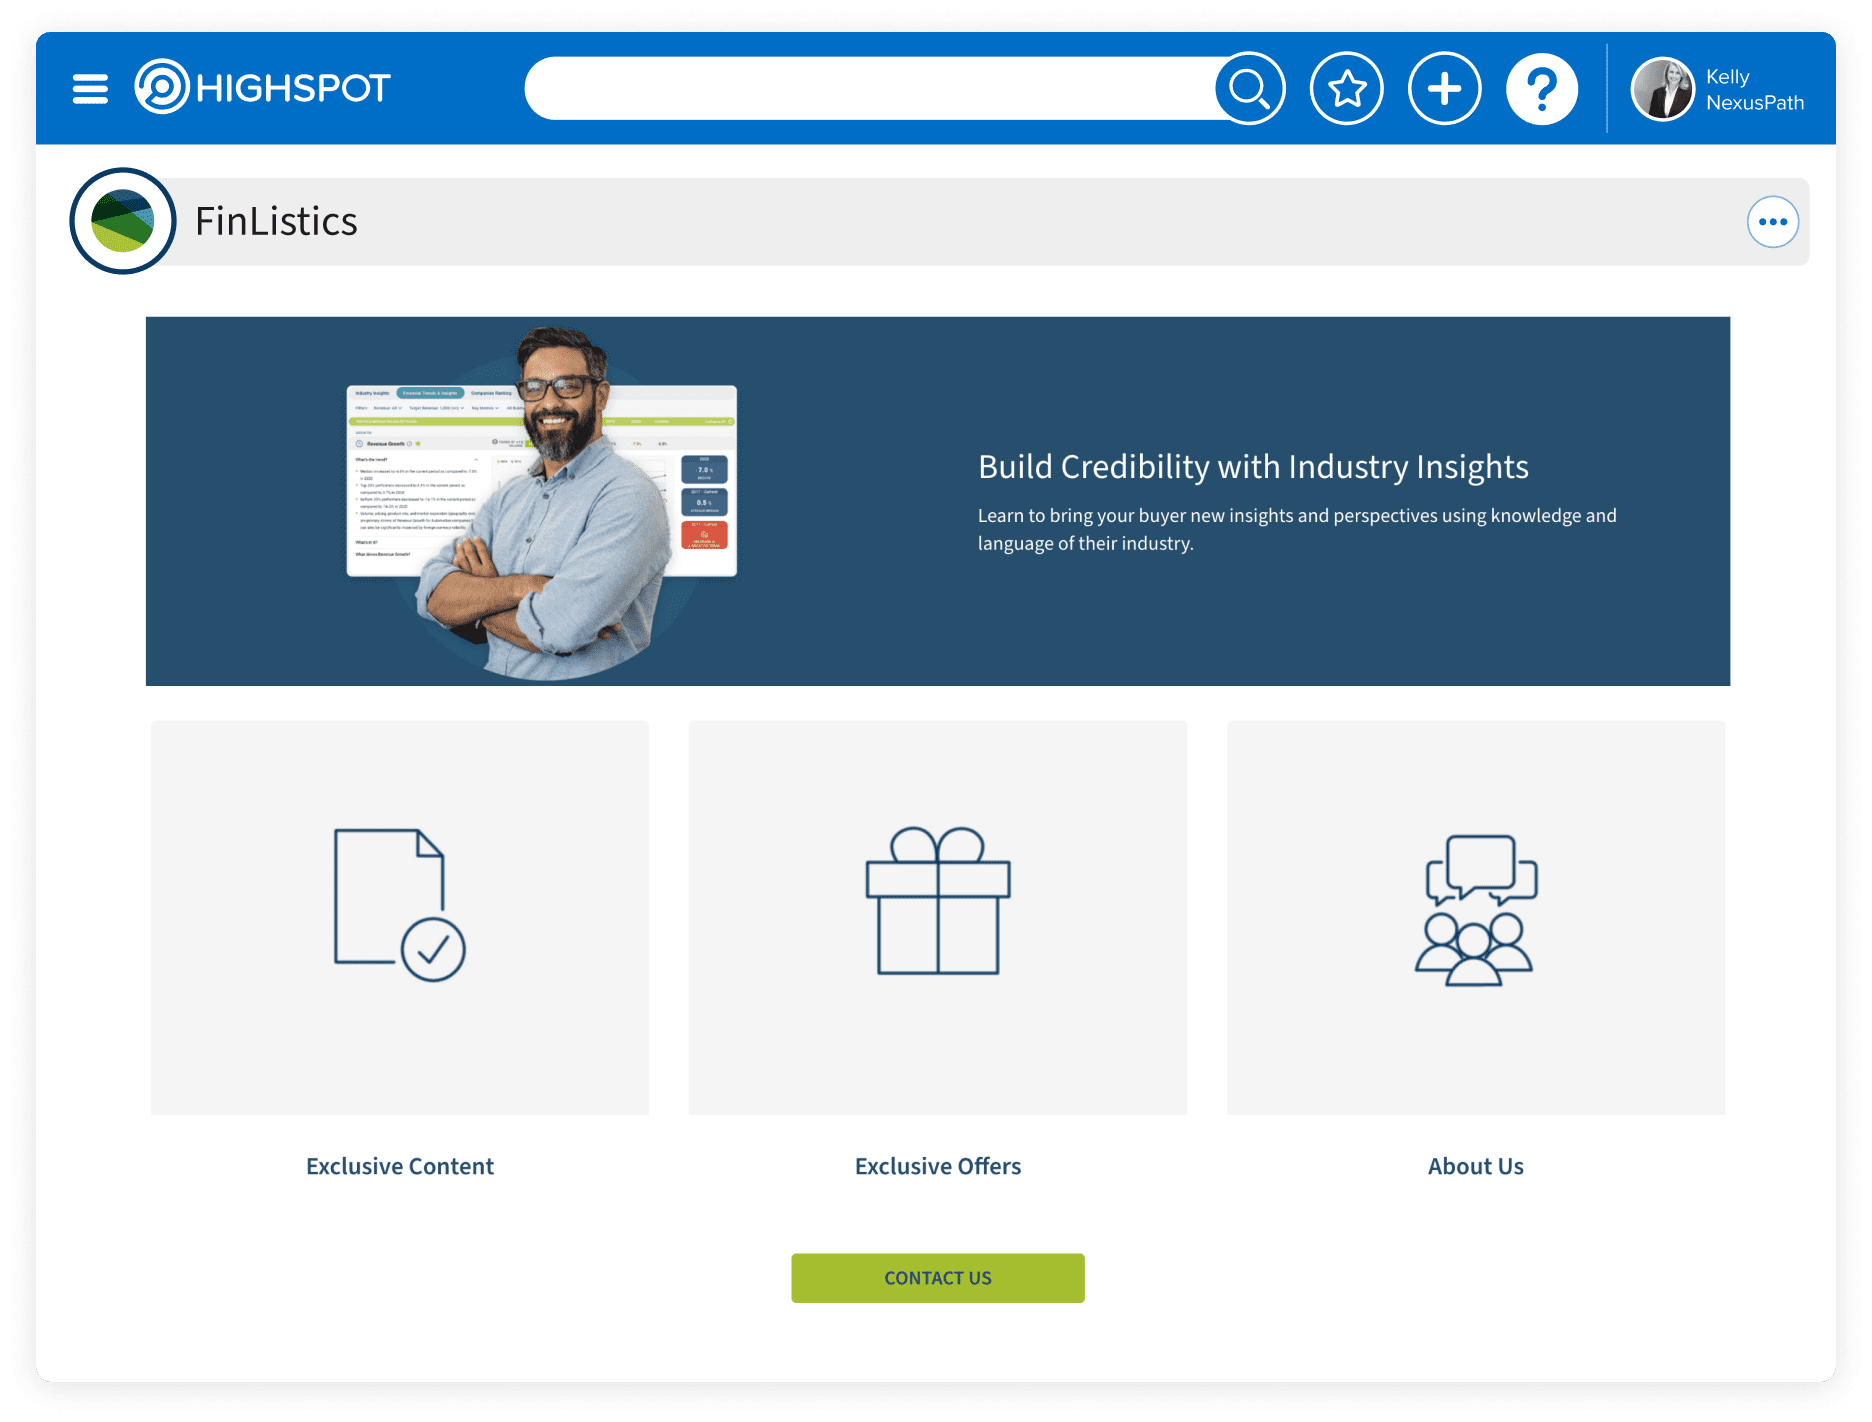Click the group chat people icon tile
Viewport: 1872px width, 1422px height.
1475,916
